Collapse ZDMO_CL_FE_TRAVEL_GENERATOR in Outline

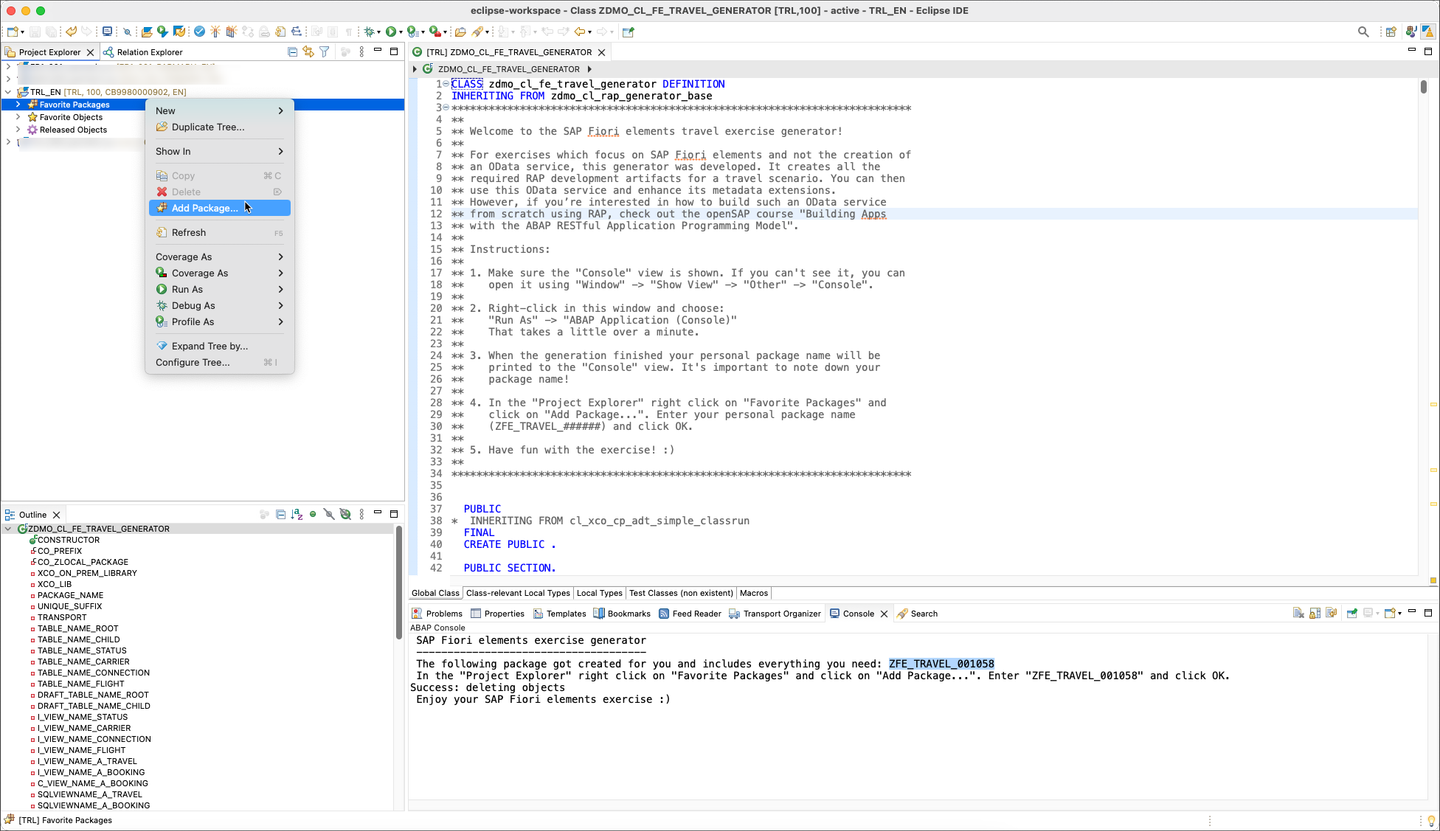[x=9, y=529]
